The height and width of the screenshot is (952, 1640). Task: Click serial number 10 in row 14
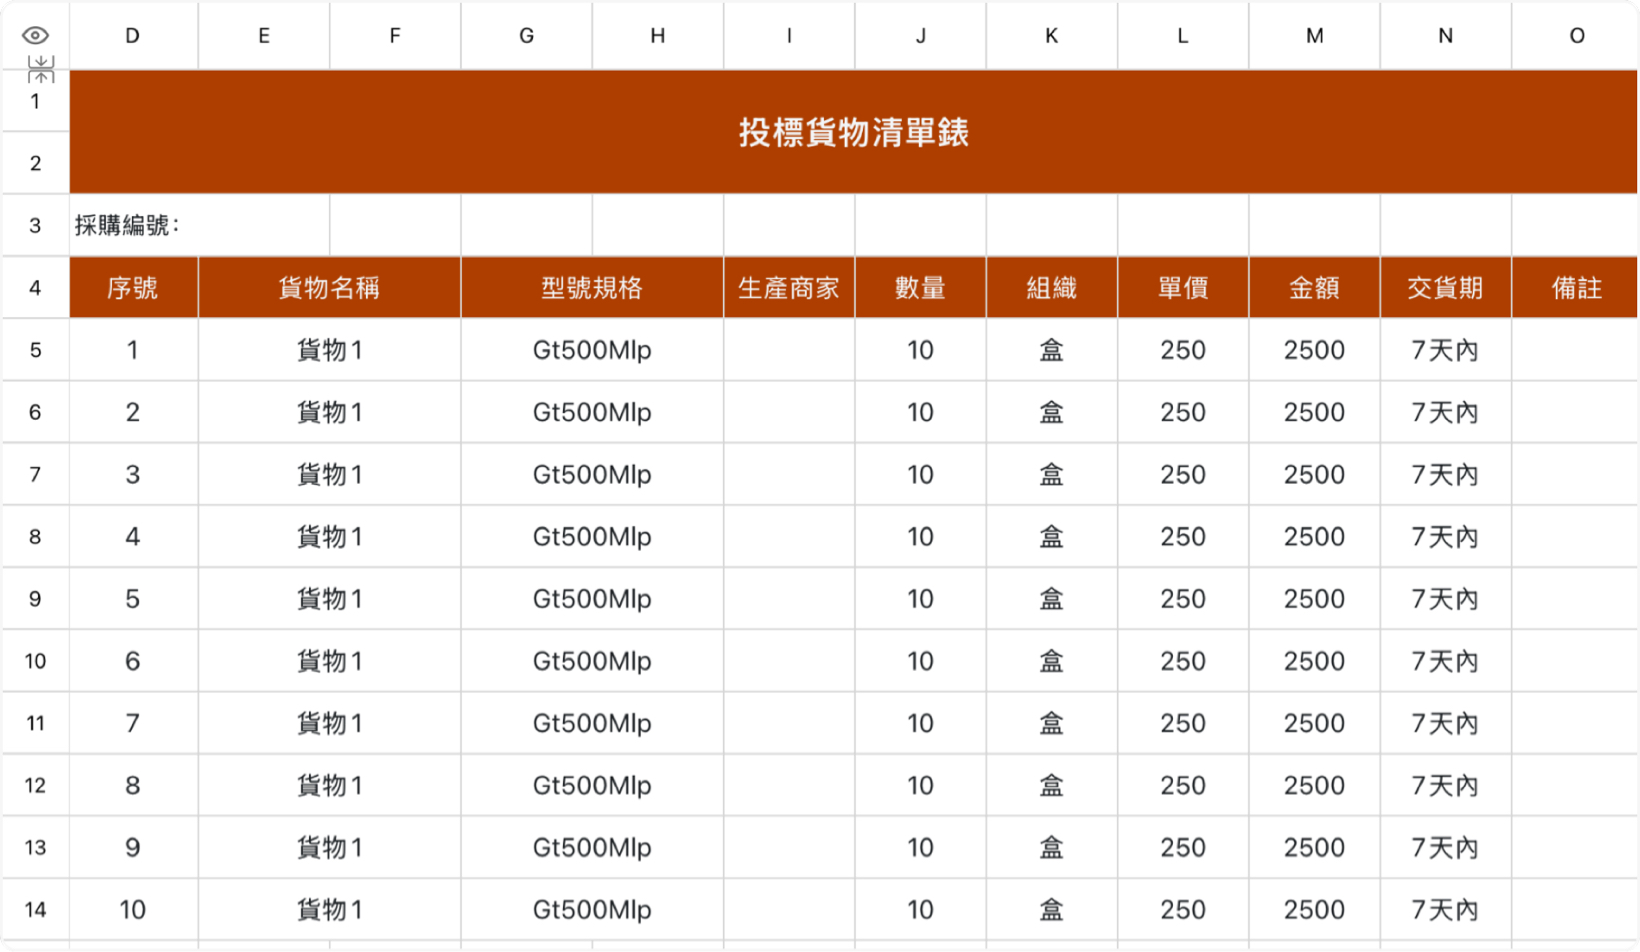(x=133, y=910)
